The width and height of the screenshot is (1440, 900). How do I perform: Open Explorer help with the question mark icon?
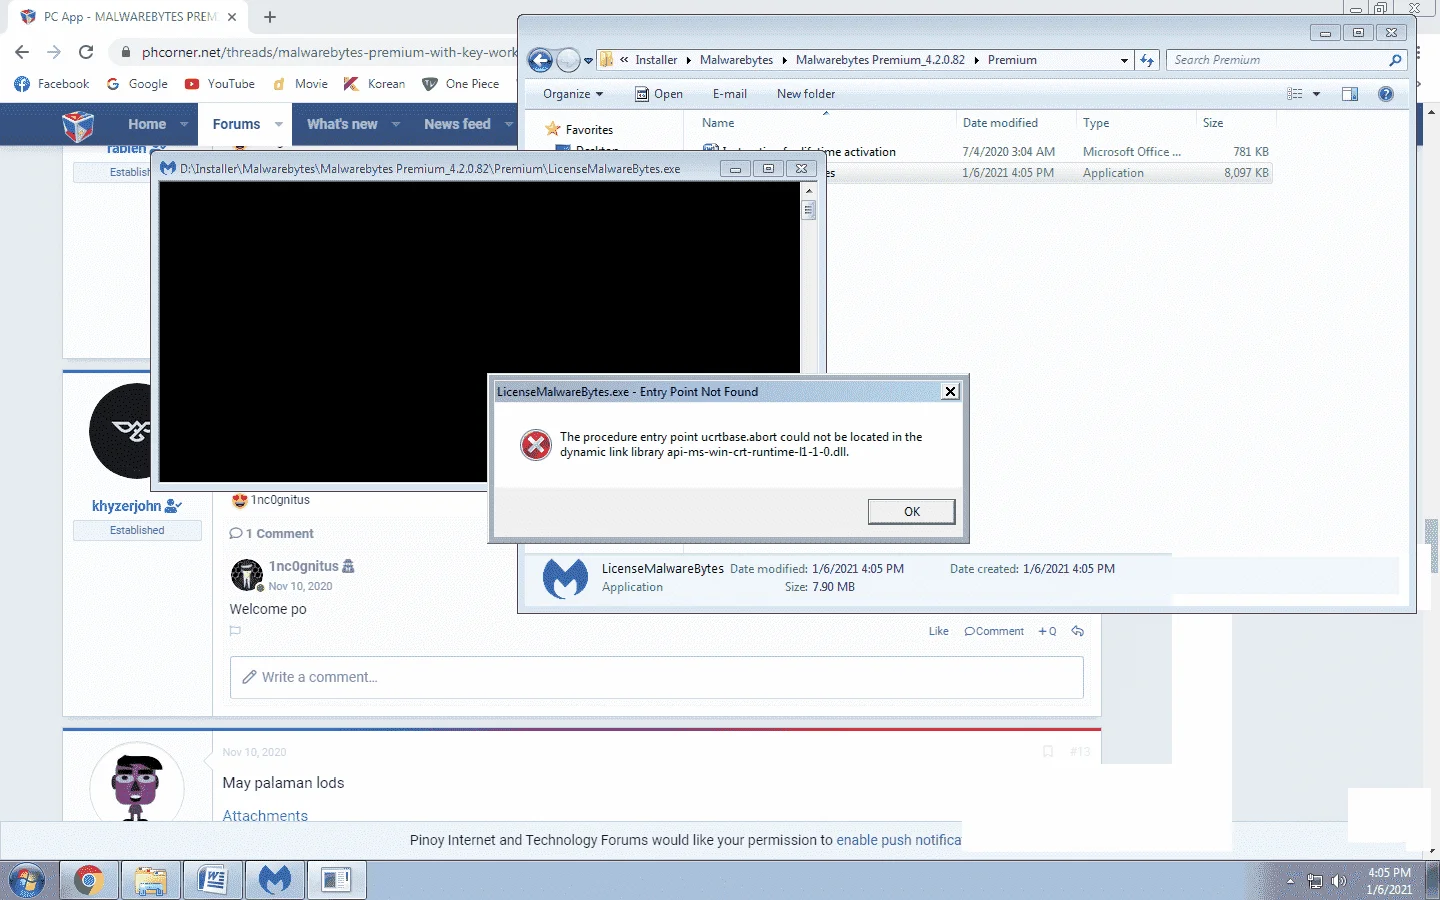(1386, 94)
